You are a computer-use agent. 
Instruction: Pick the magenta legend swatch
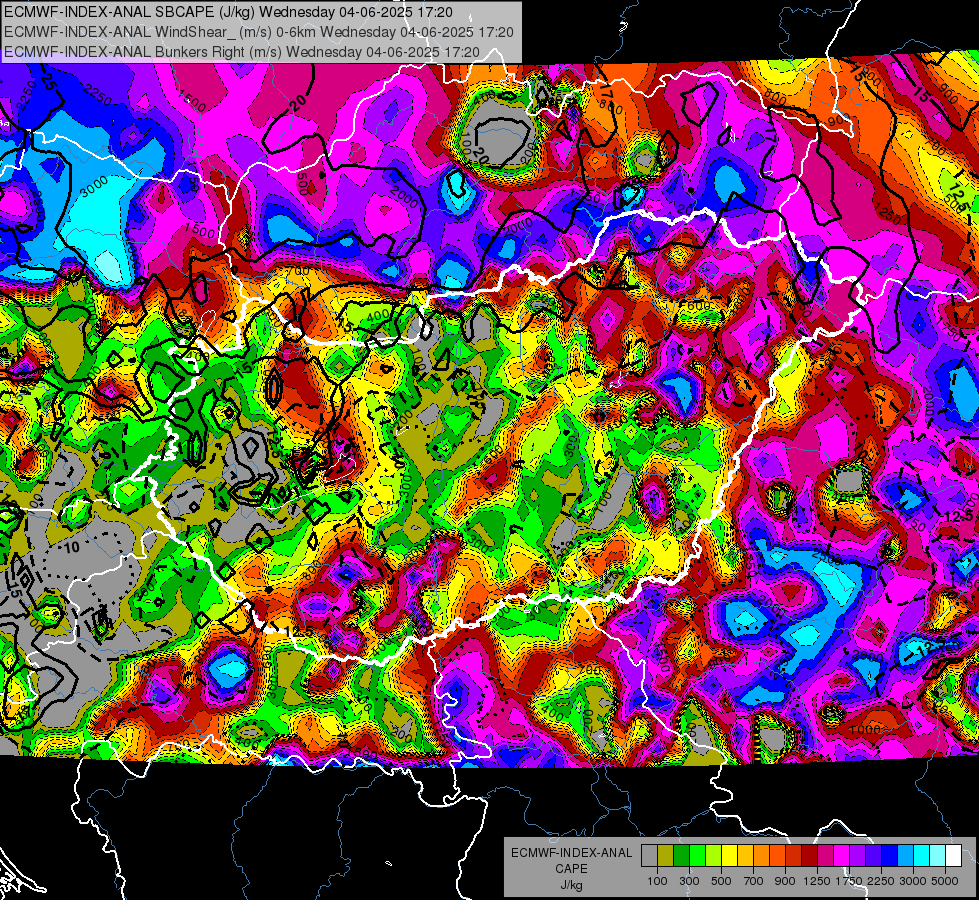click(842, 856)
